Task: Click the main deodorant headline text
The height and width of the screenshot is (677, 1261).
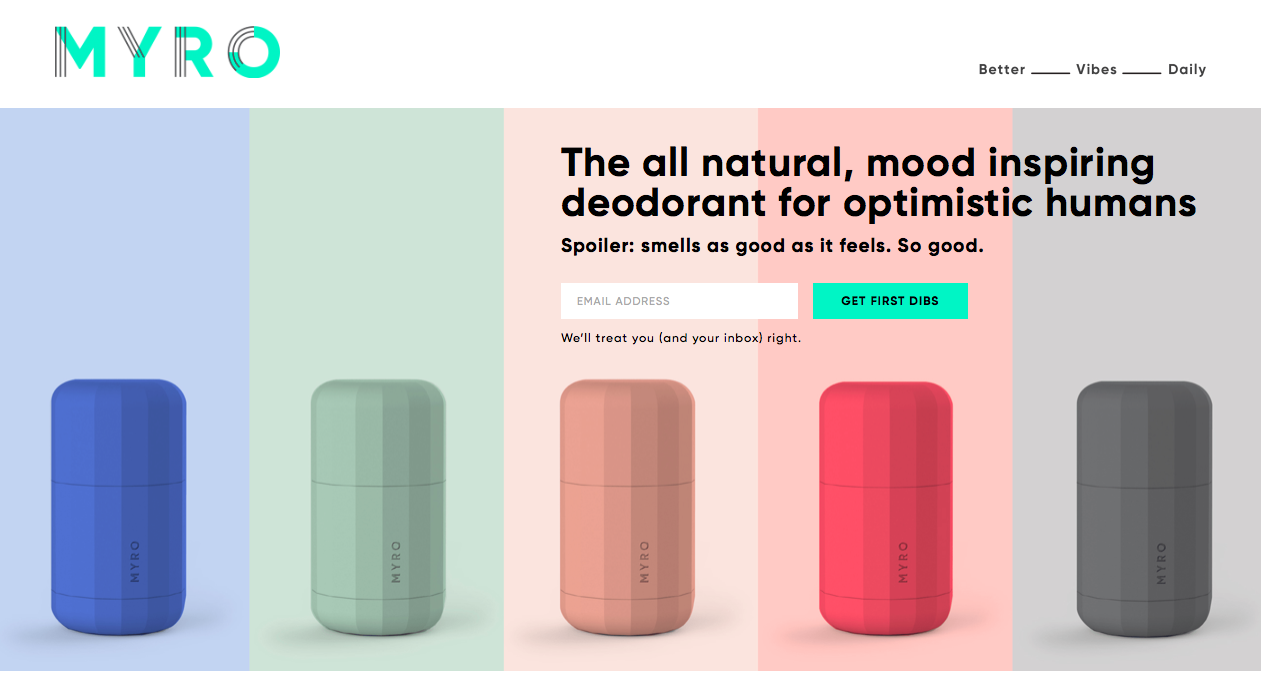Action: (878, 182)
